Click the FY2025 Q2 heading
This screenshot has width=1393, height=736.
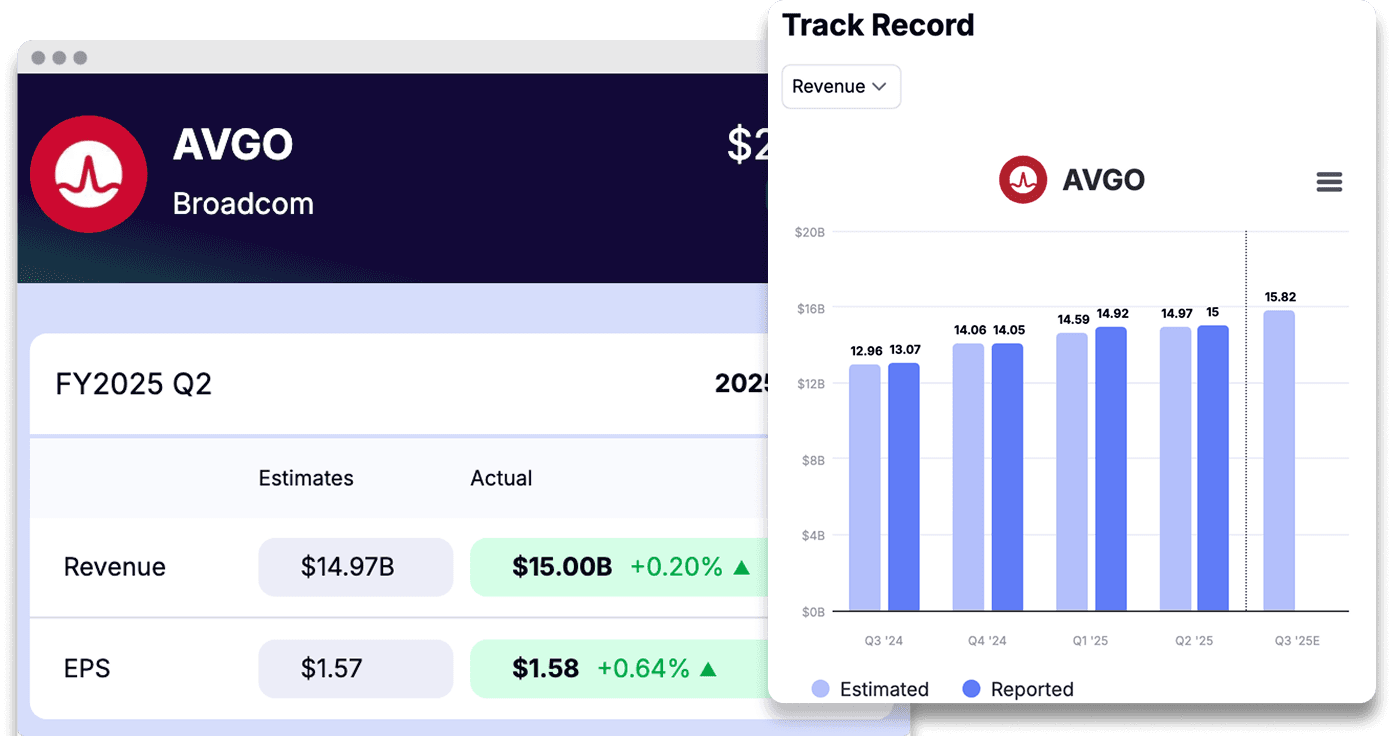(x=134, y=384)
